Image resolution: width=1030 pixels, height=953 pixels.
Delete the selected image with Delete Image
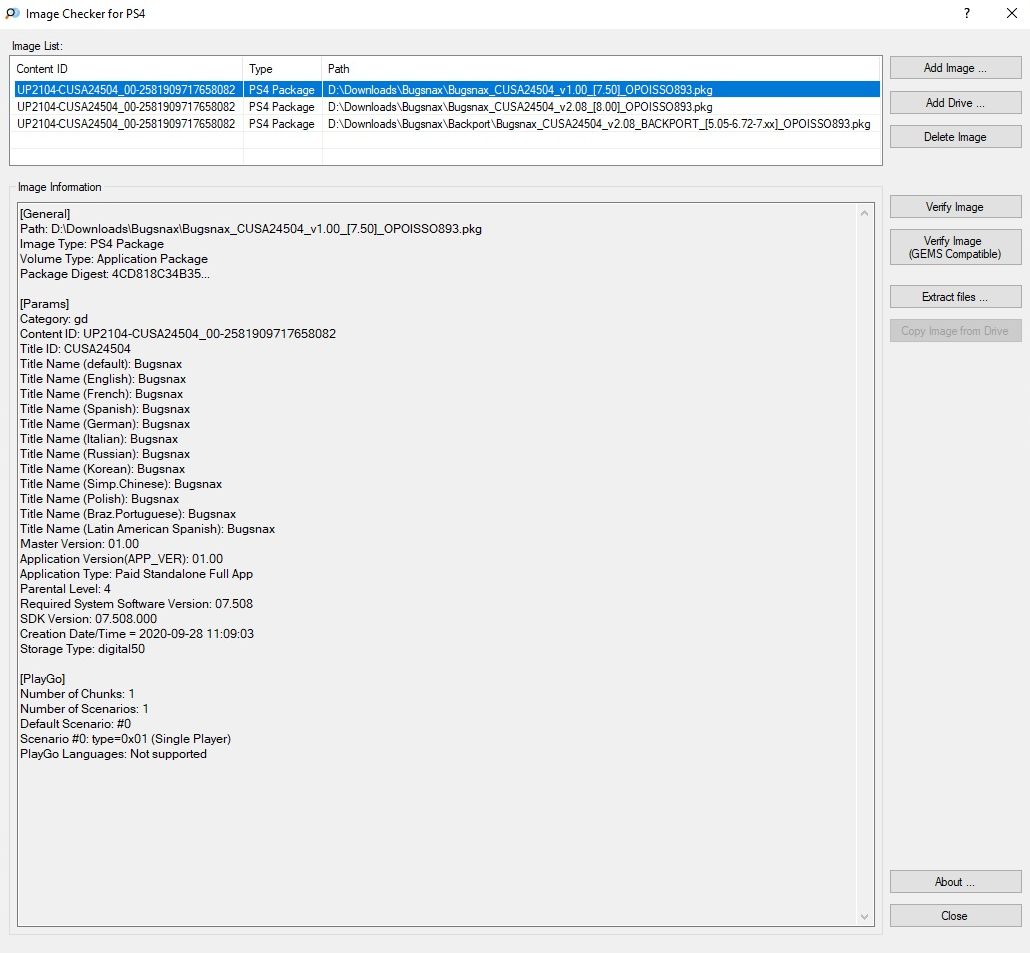coord(955,137)
